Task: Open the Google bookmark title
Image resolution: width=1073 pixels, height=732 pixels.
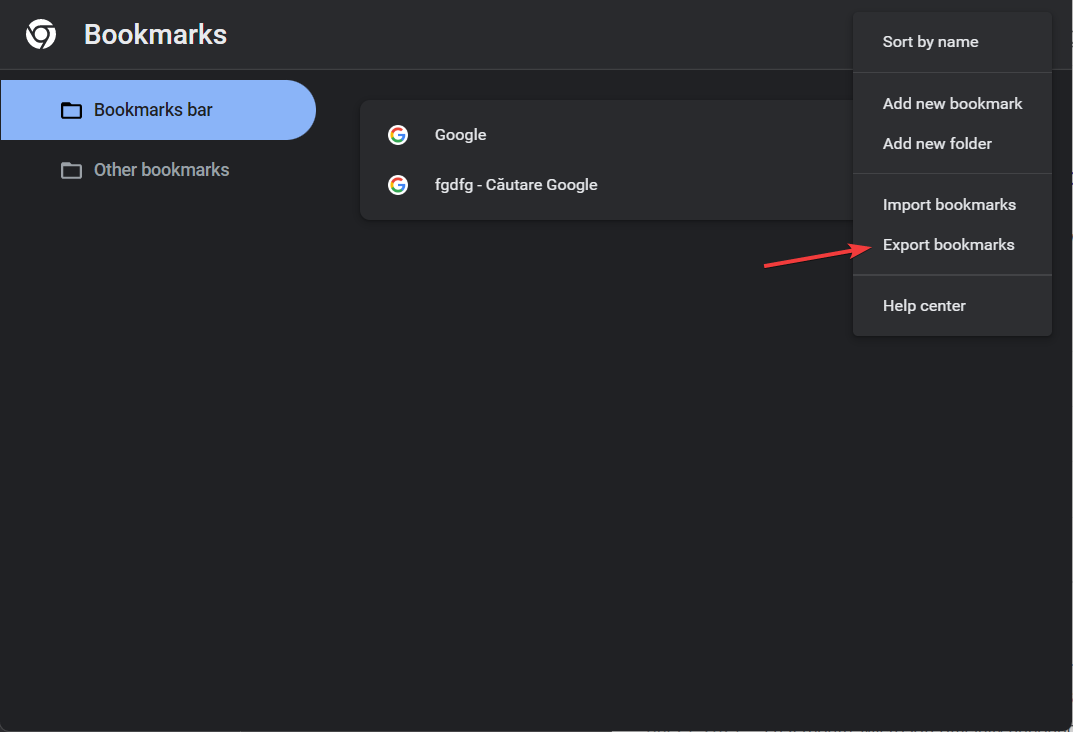Action: [461, 135]
